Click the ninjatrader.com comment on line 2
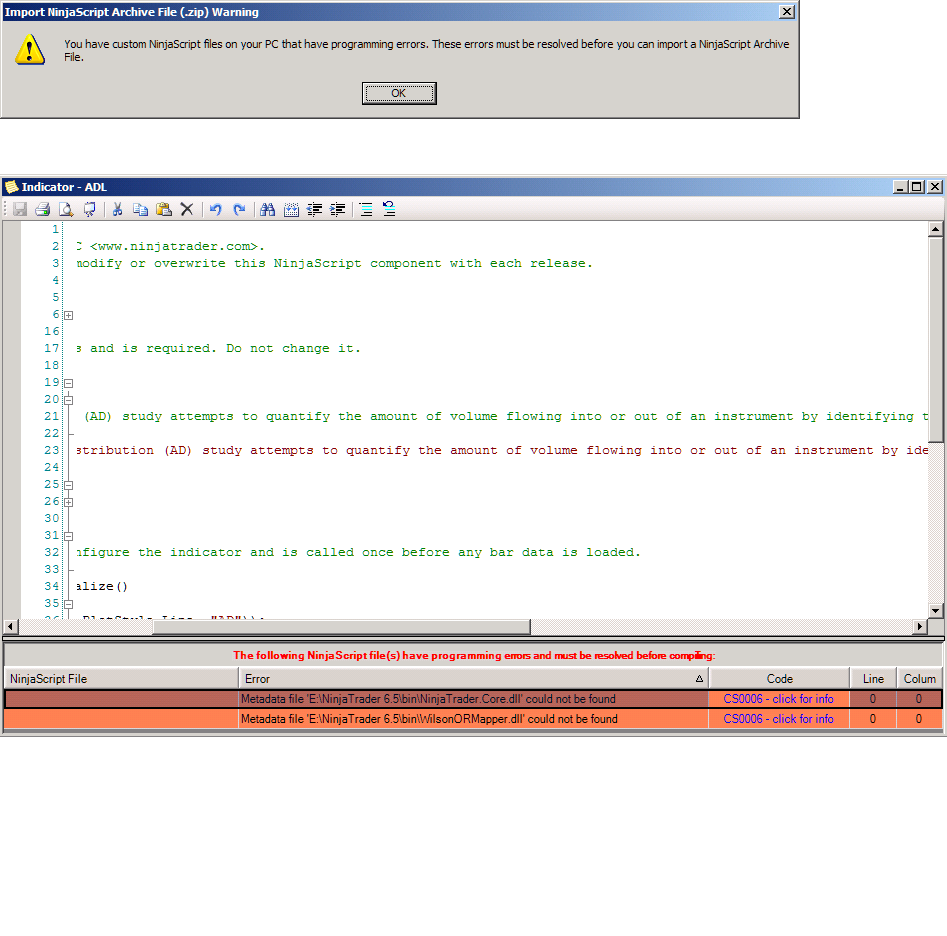Image resolution: width=947 pixels, height=936 pixels. (x=170, y=246)
